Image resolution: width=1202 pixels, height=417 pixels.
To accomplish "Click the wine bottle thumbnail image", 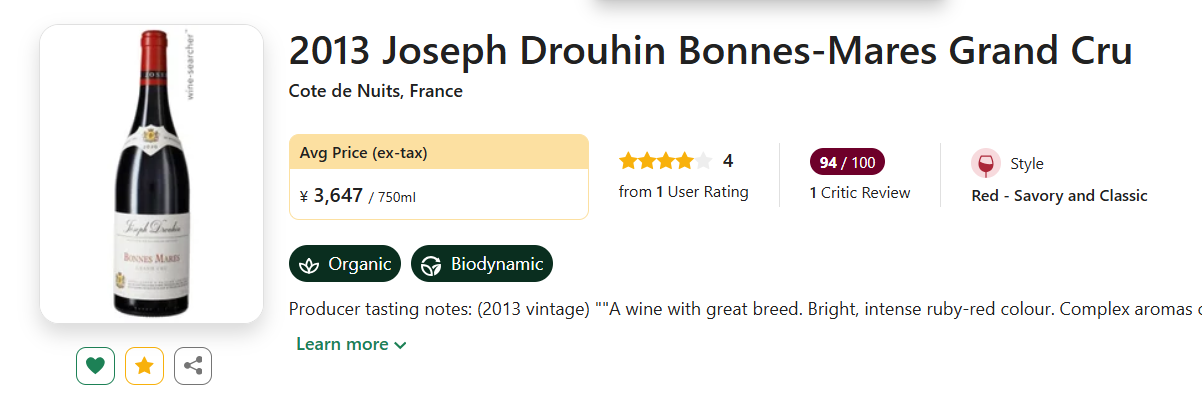I will pyautogui.click(x=151, y=173).
